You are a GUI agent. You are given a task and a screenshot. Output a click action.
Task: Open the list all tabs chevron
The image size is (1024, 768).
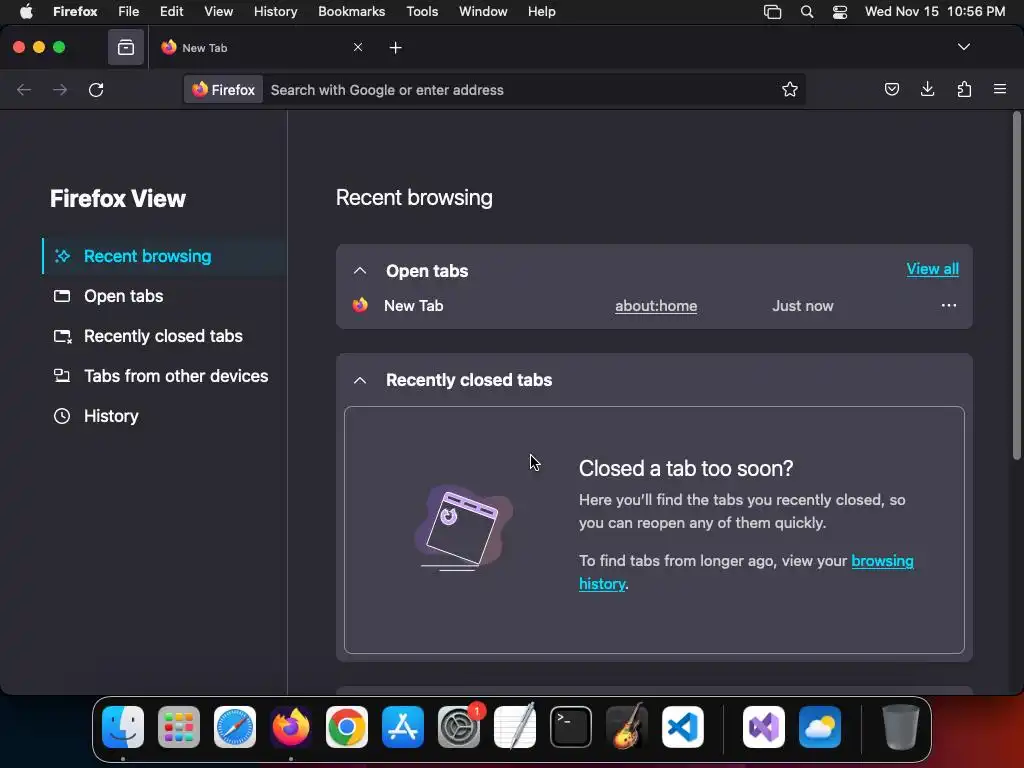tap(963, 47)
